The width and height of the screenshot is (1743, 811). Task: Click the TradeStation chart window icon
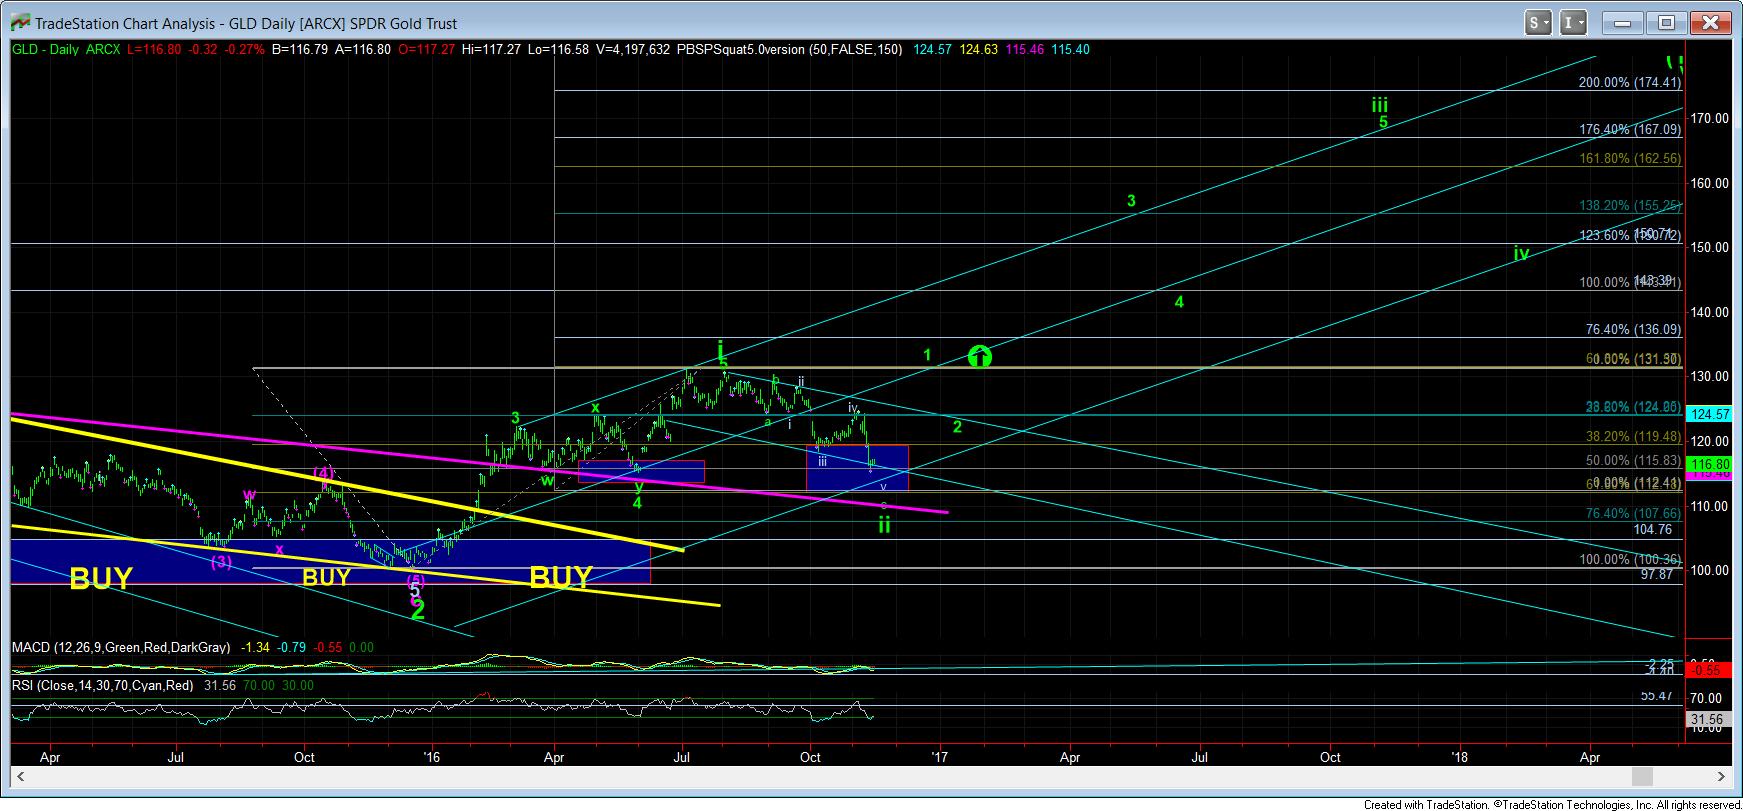click(20, 22)
